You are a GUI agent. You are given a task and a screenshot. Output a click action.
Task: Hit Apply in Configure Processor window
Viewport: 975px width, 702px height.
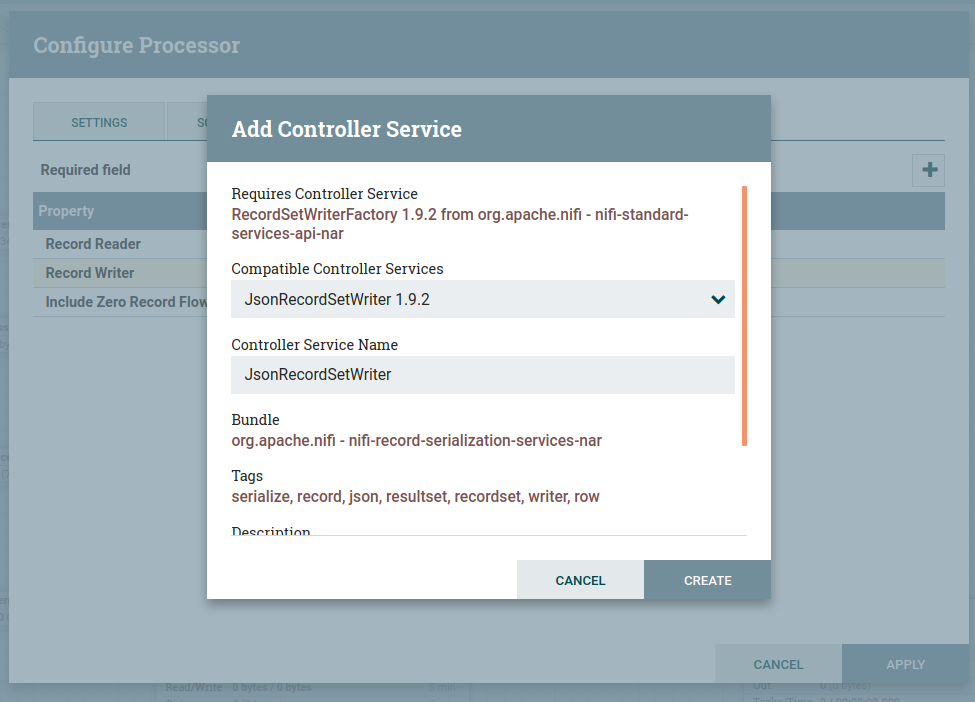(905, 664)
